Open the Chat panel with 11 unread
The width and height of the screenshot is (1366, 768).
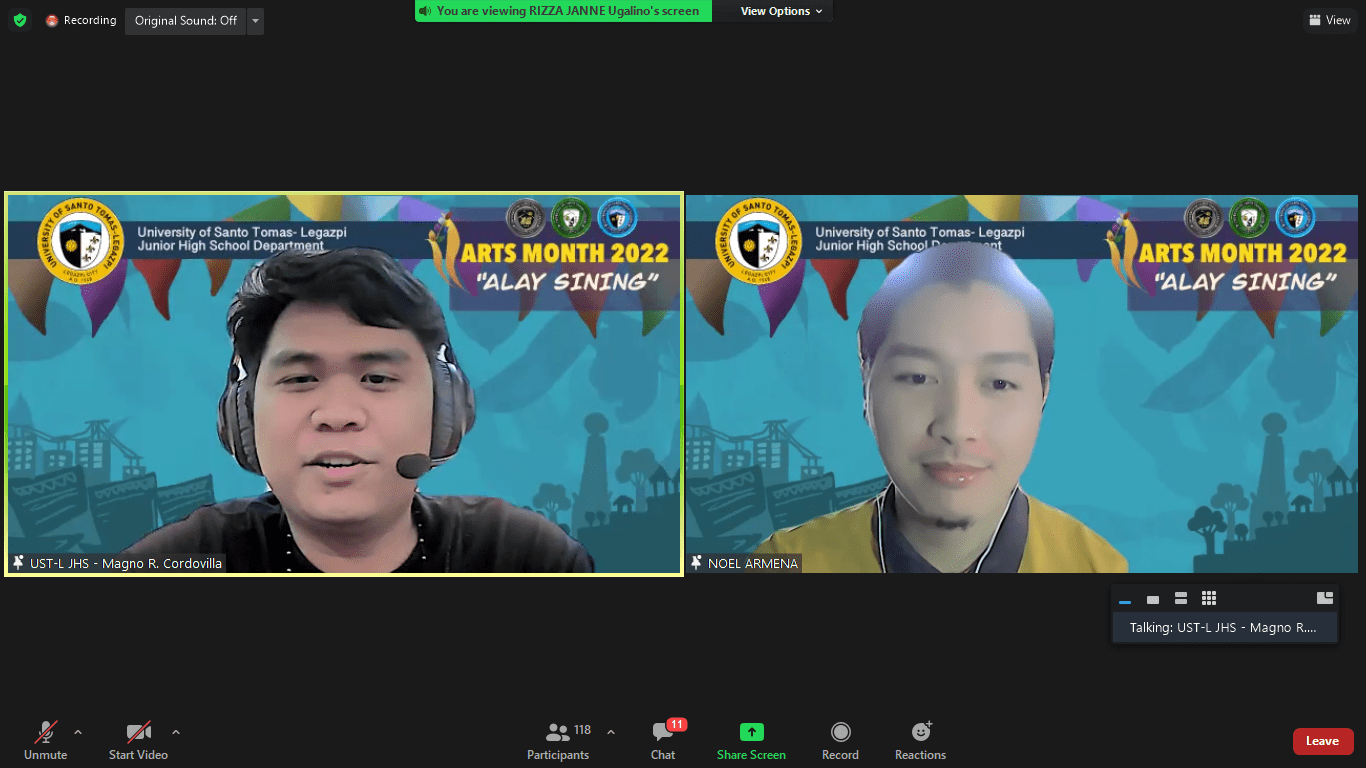point(663,740)
